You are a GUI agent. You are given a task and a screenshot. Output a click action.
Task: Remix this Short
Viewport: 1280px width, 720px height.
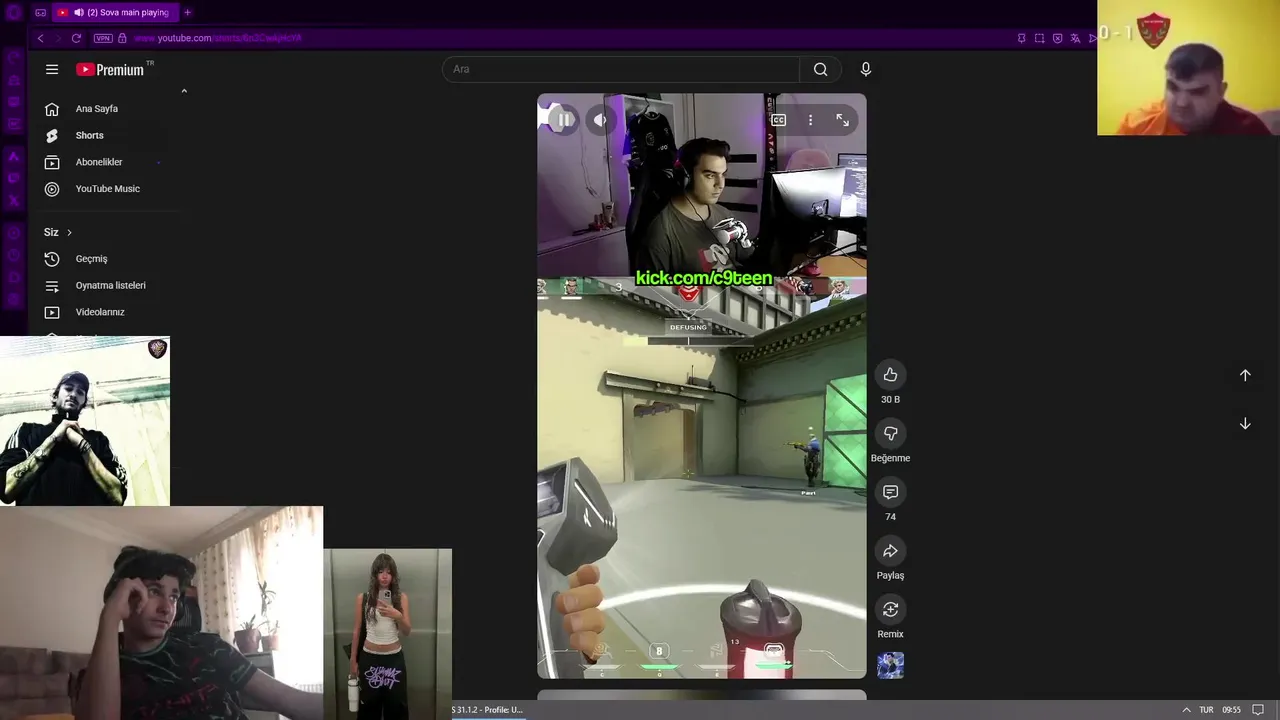tap(890, 609)
